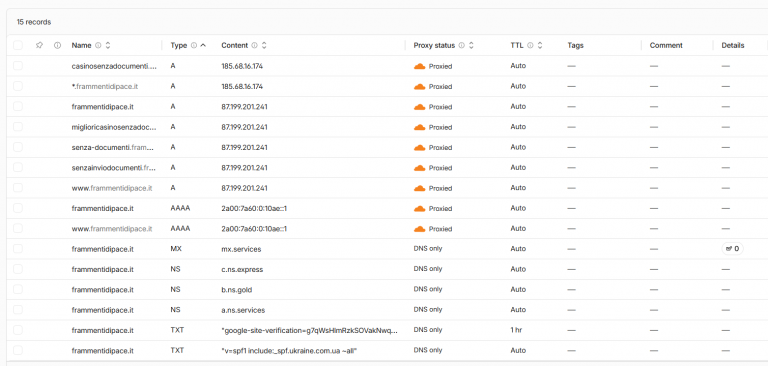This screenshot has width=768, height=366.
Task: Check the b.ns.gold NS record checkbox
Action: [x=18, y=290]
